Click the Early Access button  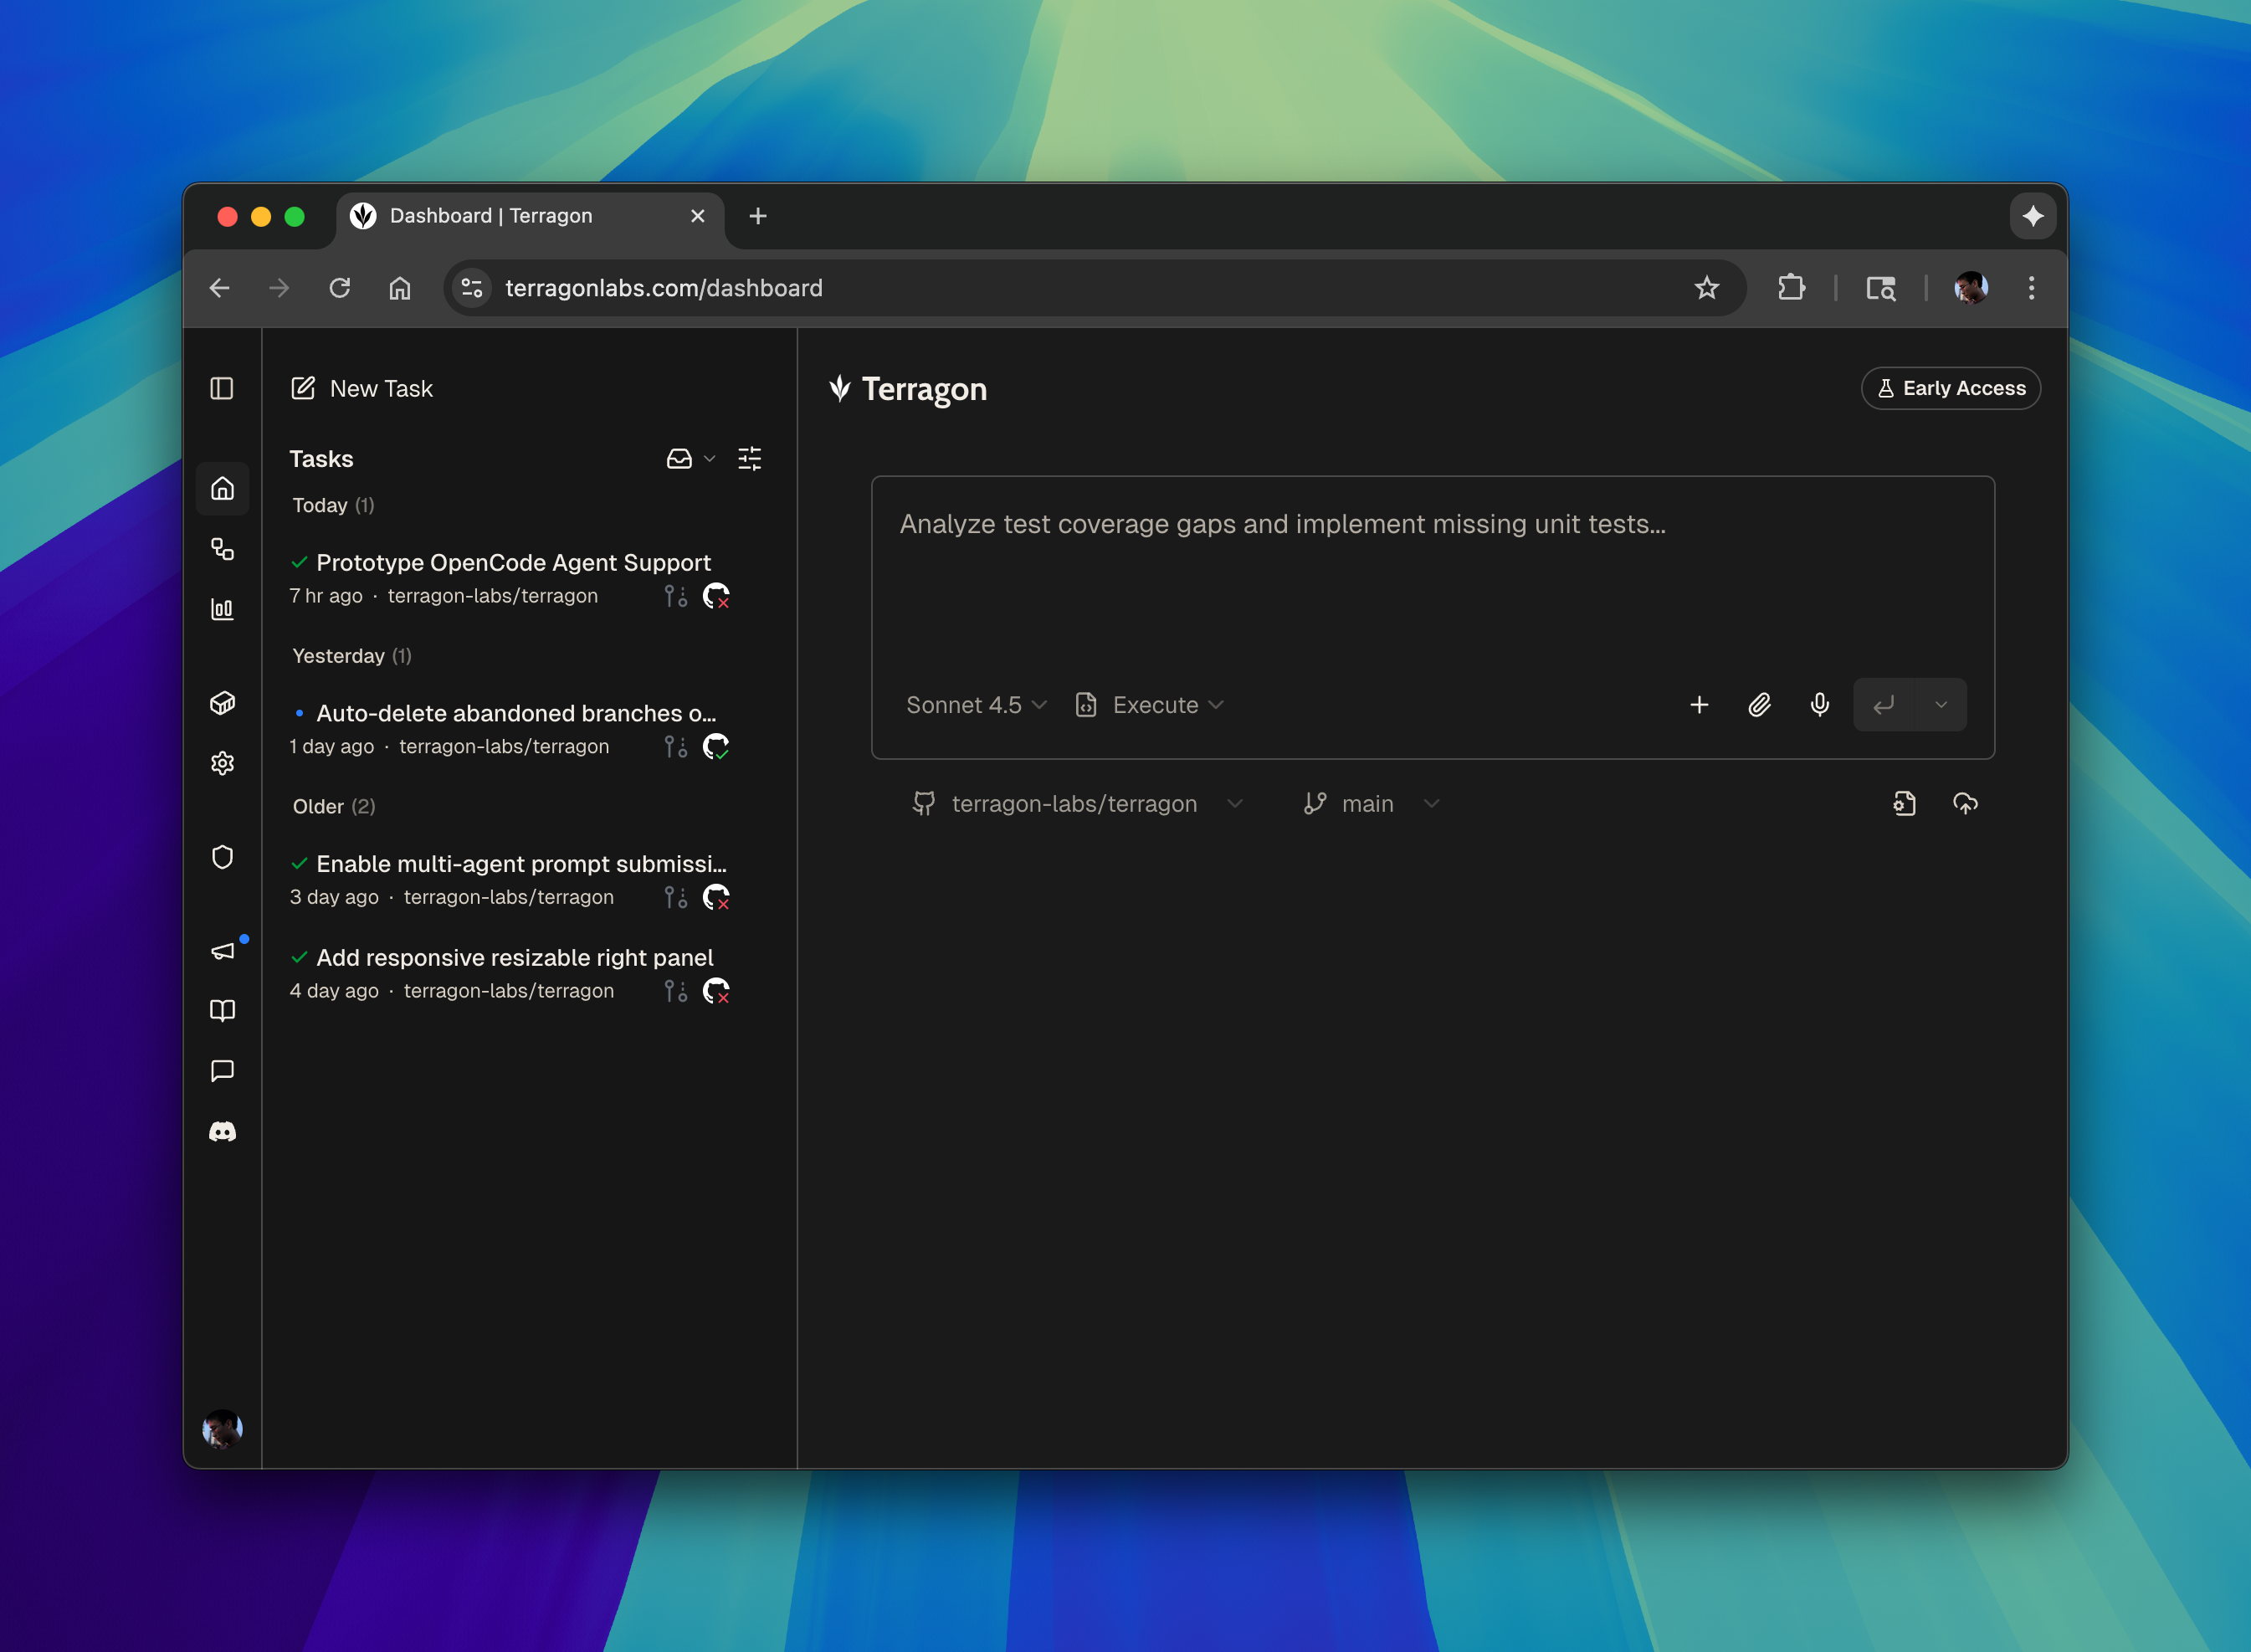[x=1949, y=388]
